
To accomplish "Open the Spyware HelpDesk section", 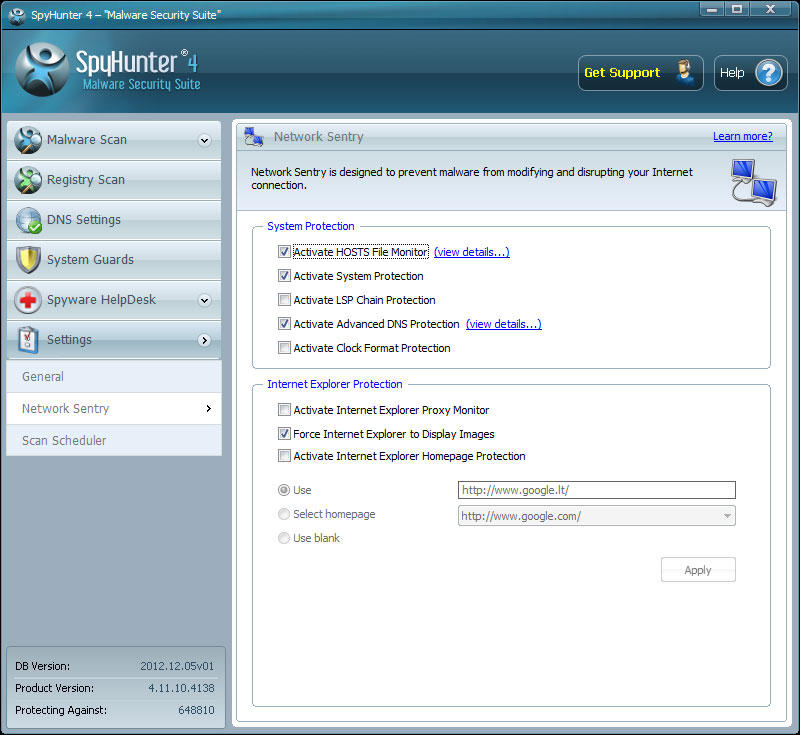I will pyautogui.click(x=114, y=300).
